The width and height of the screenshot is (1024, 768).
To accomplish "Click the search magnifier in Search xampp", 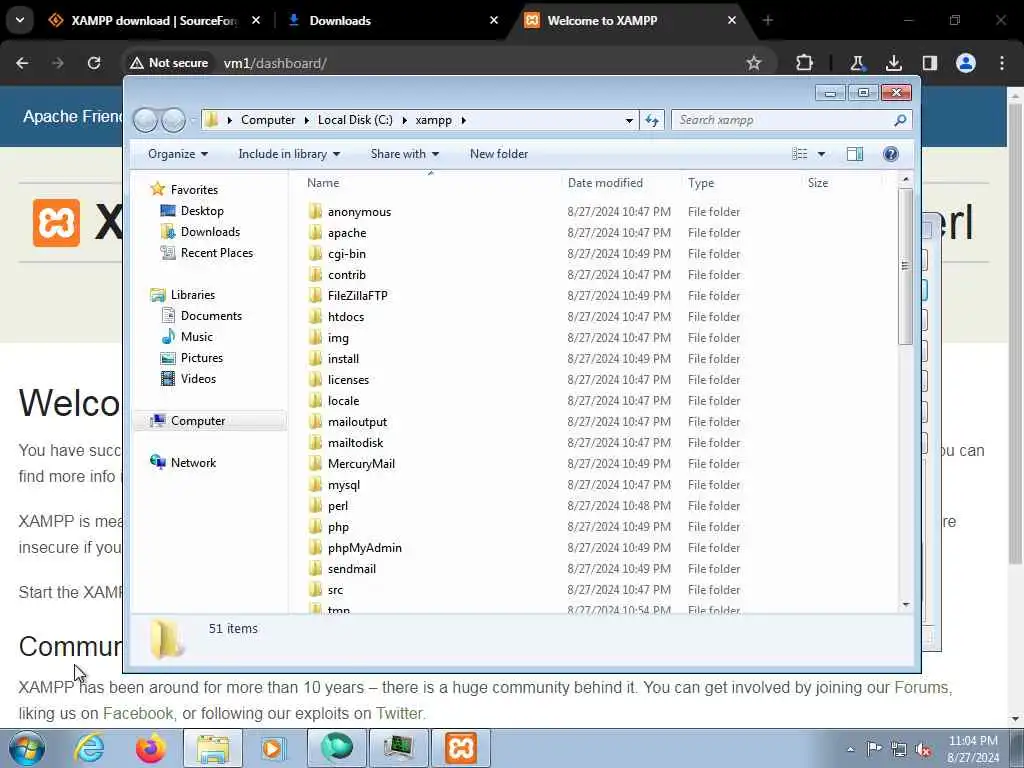I will tap(900, 120).
